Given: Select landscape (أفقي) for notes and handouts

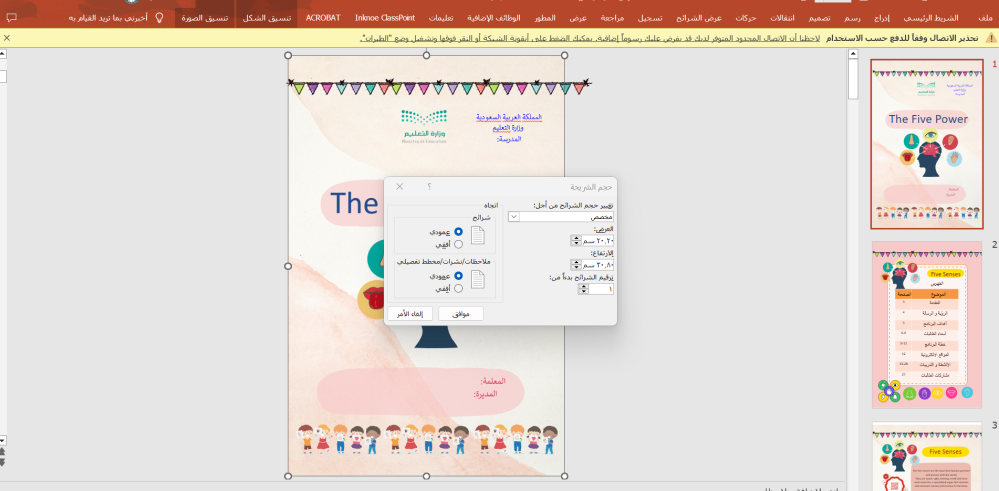Looking at the screenshot, I should click(x=459, y=288).
